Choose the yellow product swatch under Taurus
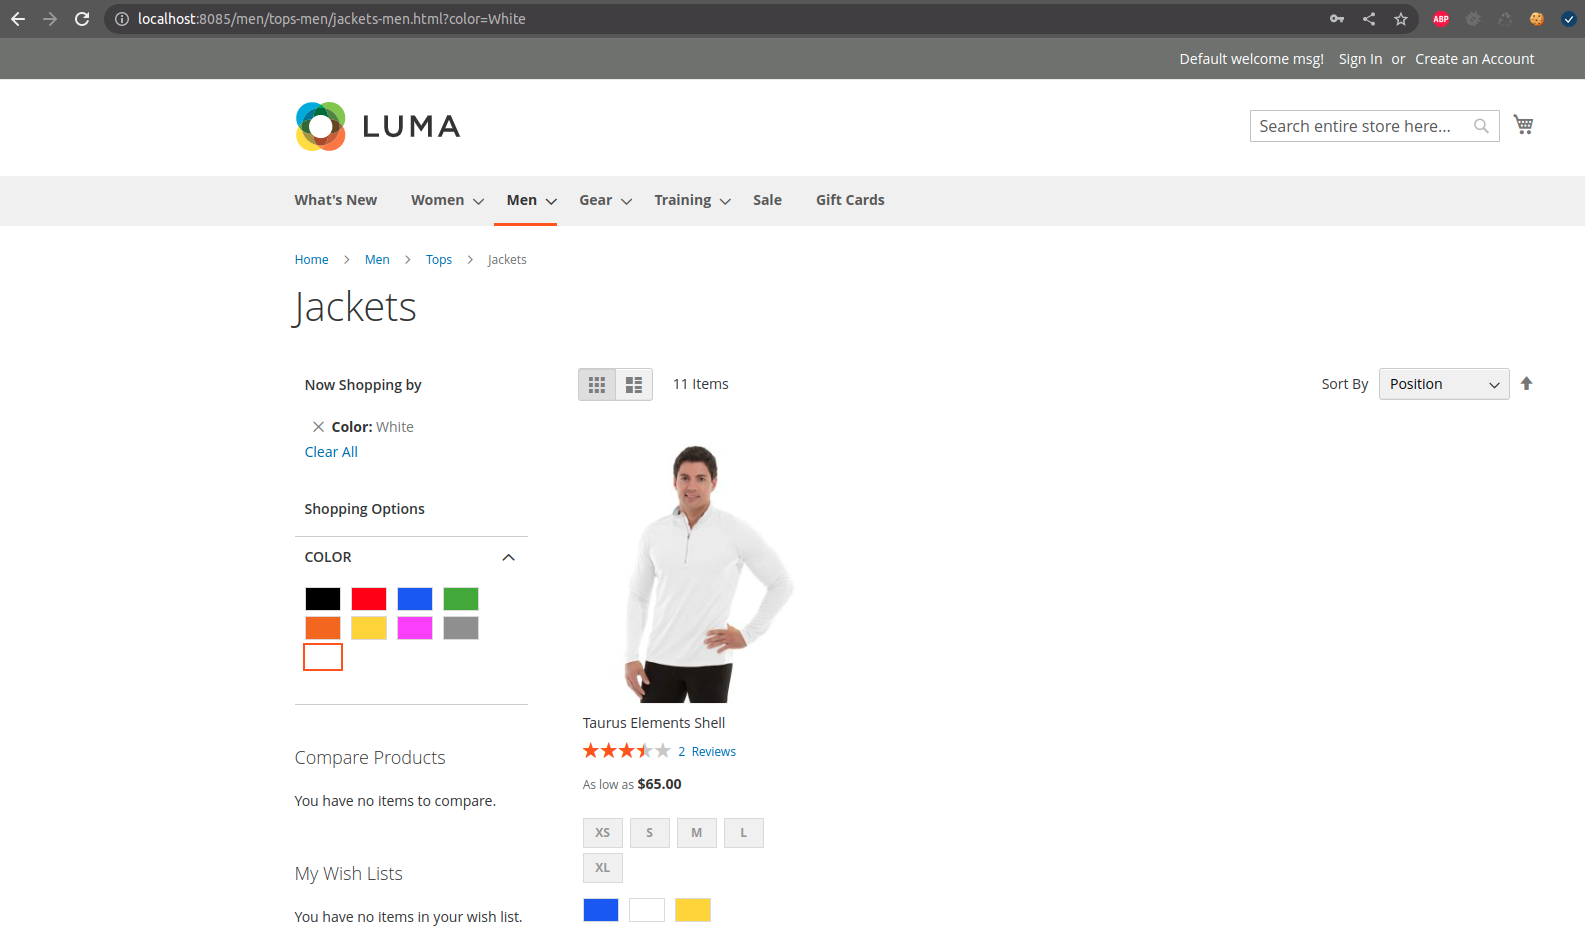Screen dimensions: 1585x947 click(x=693, y=910)
